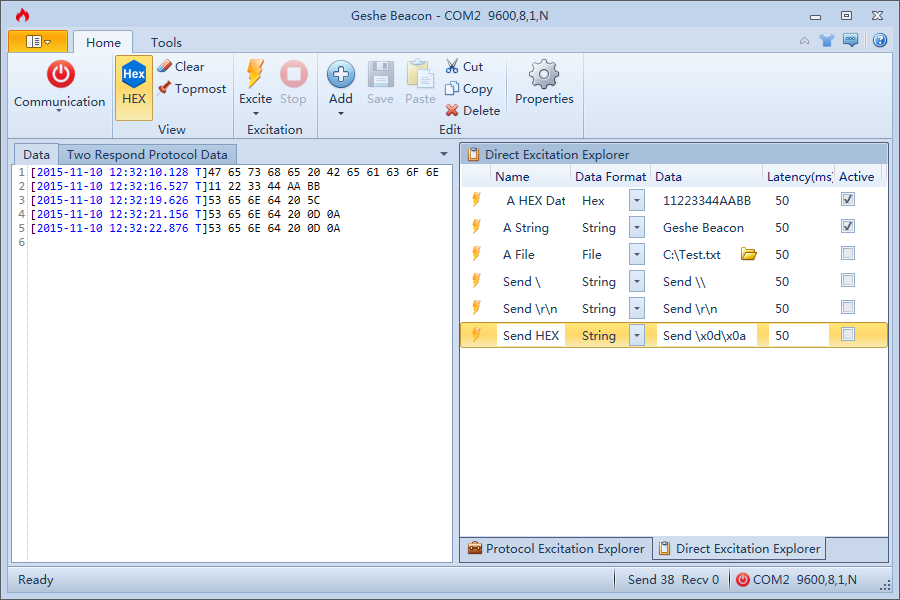
Task: Switch to the Tools ribbon tab
Action: pos(166,42)
